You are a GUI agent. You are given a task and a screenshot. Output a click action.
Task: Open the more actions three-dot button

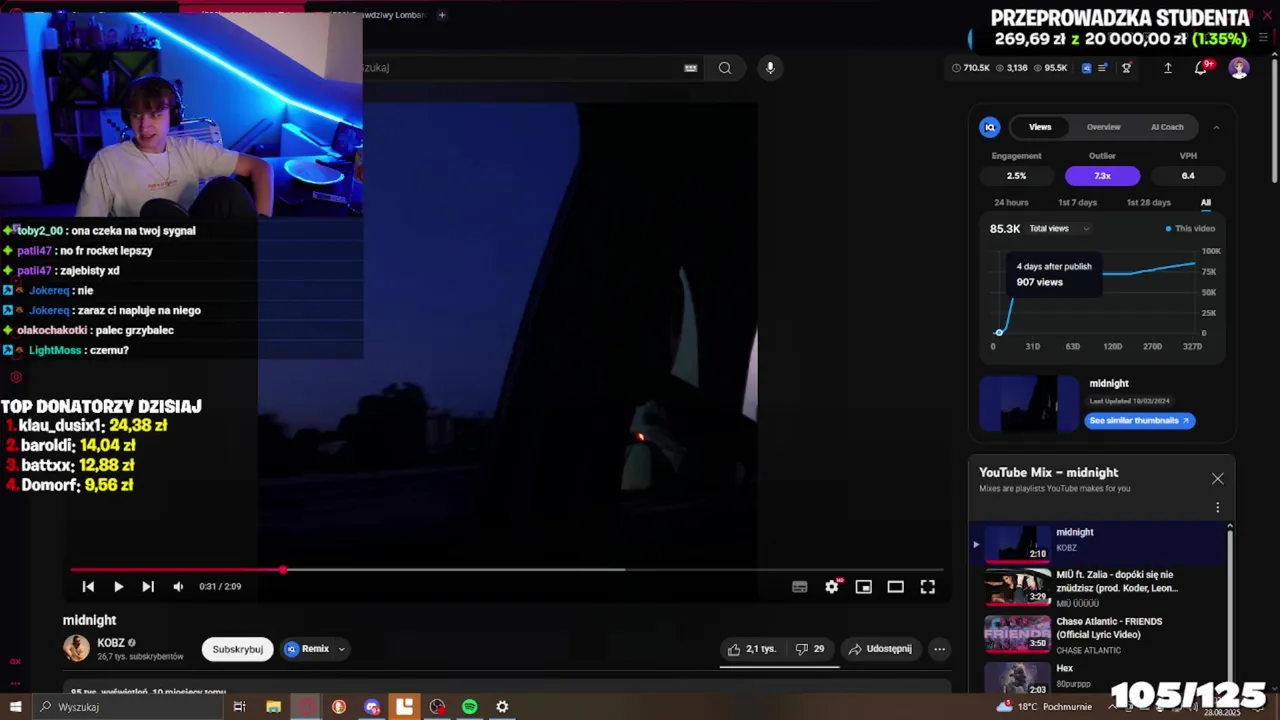coord(939,649)
